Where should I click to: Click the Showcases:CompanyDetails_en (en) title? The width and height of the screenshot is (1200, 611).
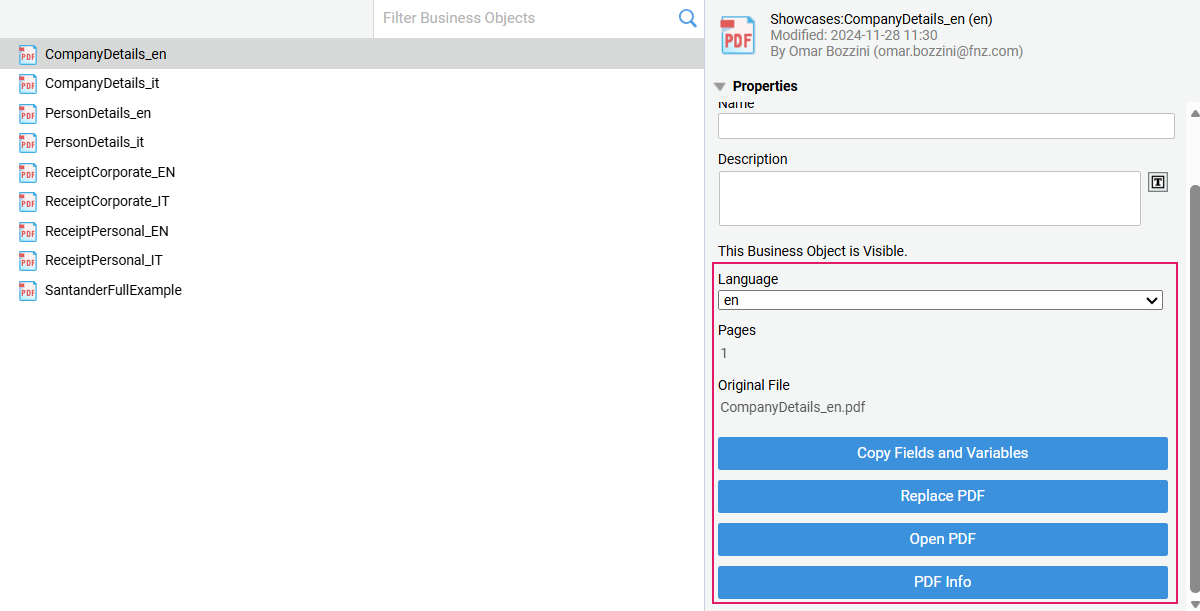tap(881, 19)
